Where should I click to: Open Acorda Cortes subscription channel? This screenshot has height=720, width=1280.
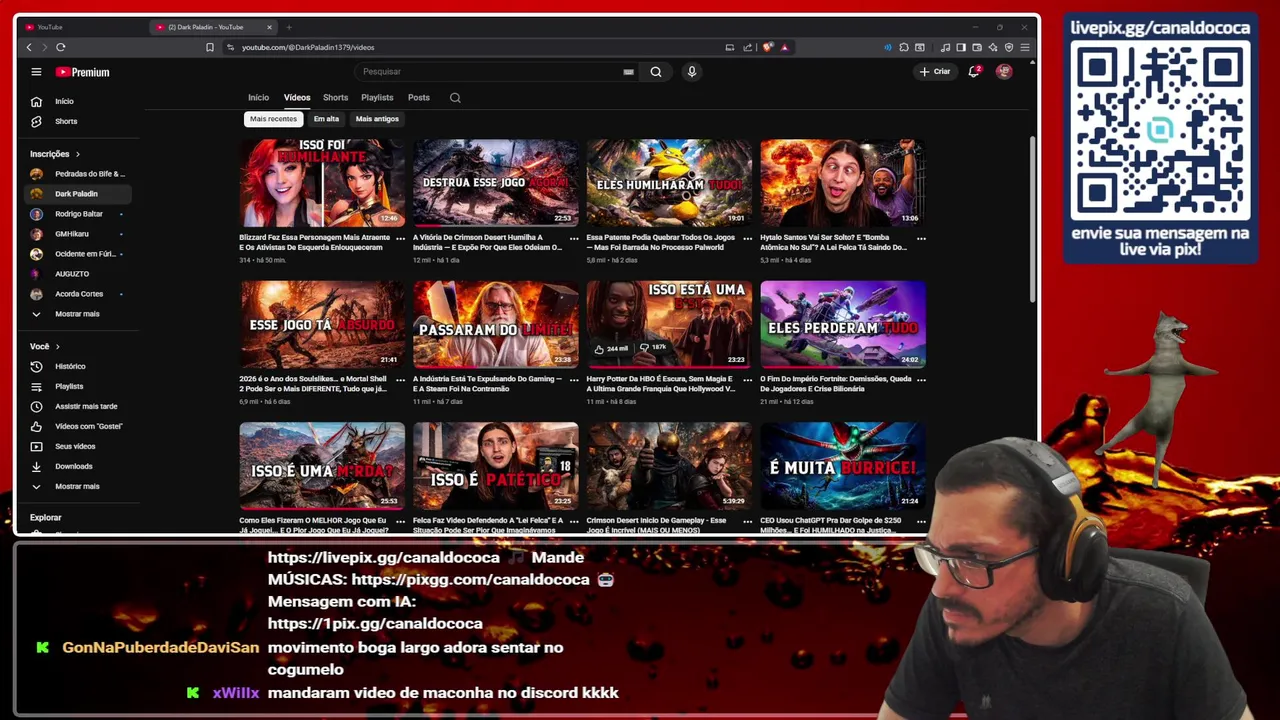point(80,294)
